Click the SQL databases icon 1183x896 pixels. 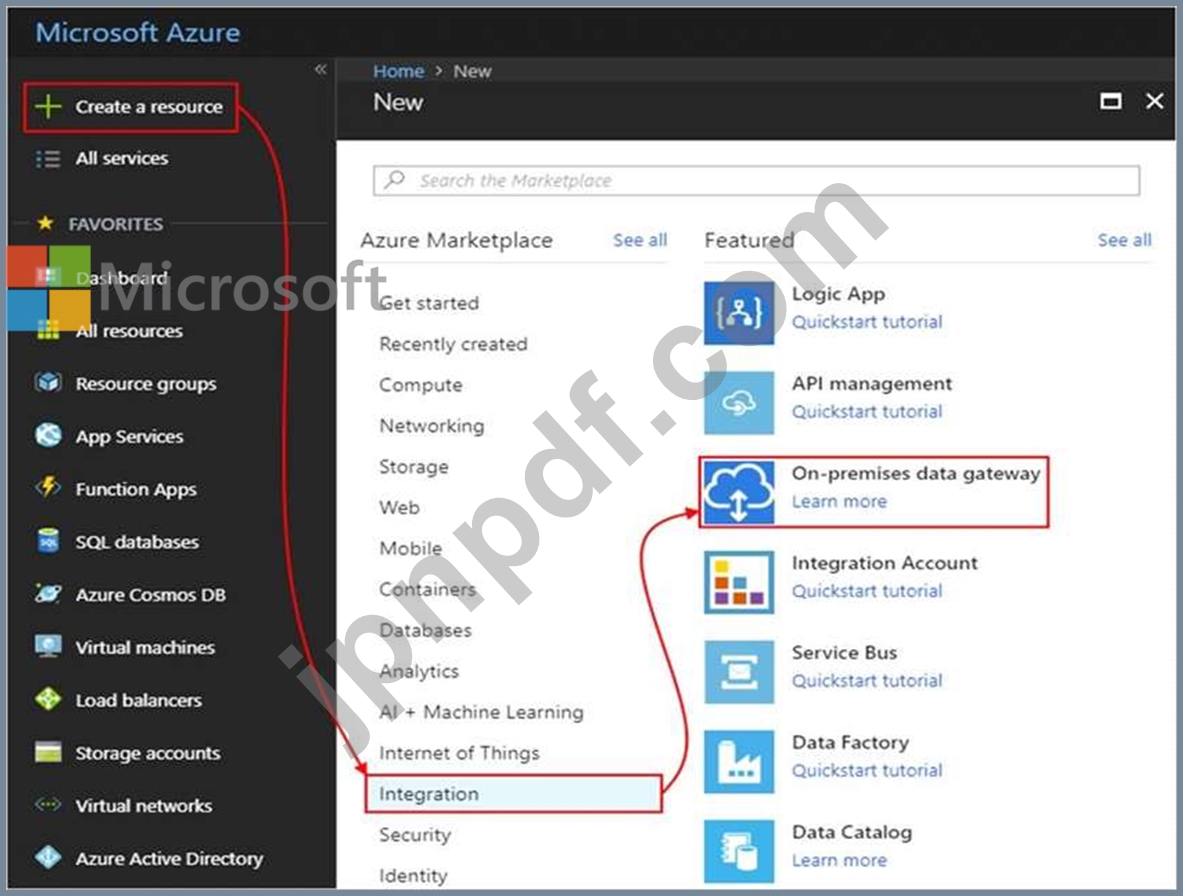pos(48,541)
